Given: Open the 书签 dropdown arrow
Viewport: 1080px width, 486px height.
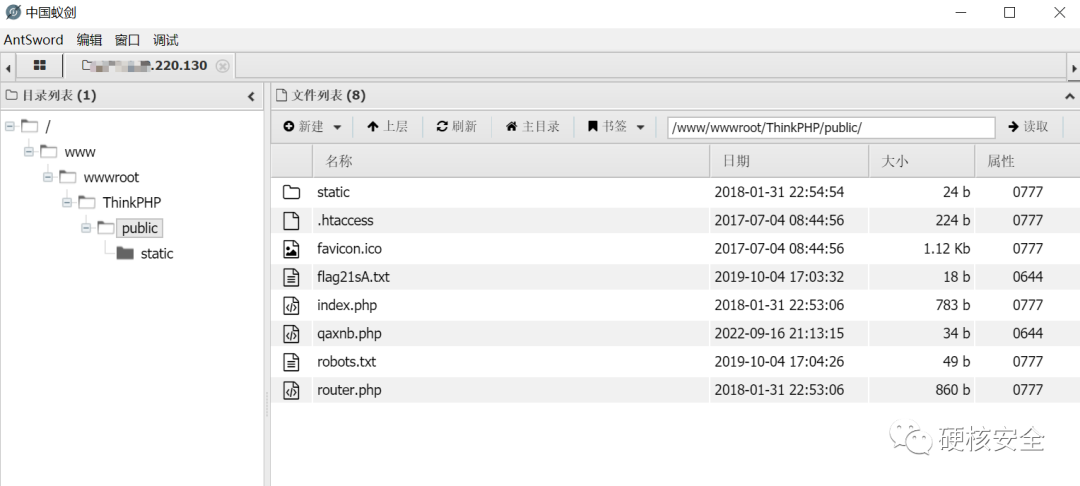Looking at the screenshot, I should [641, 127].
